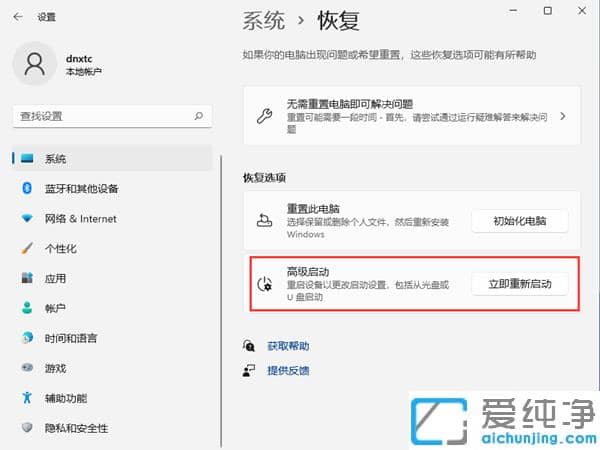Click the shield icon for 隐私和安全性

pyautogui.click(x=27, y=427)
